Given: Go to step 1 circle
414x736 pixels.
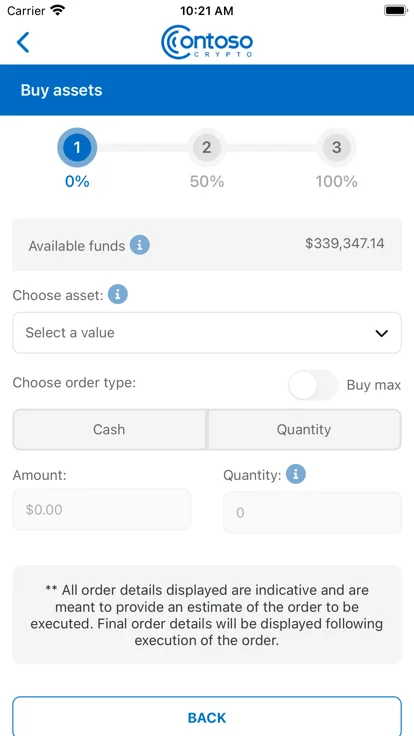Looking at the screenshot, I should coord(77,148).
